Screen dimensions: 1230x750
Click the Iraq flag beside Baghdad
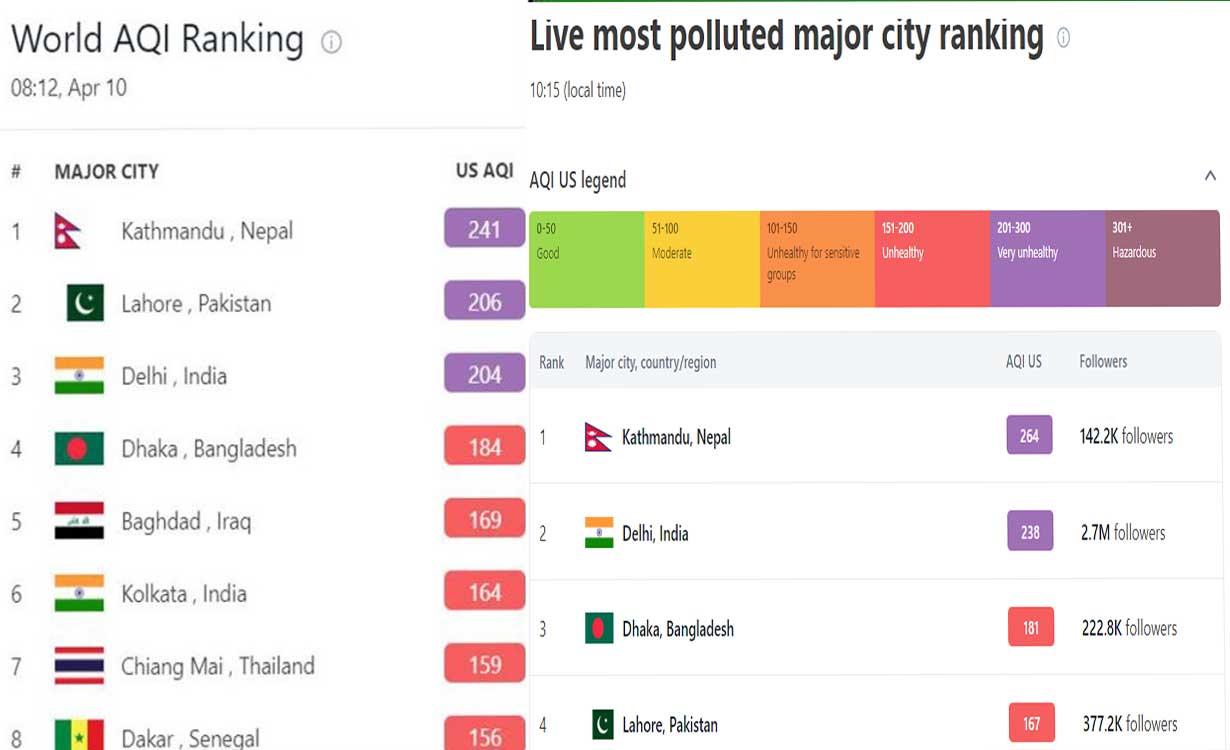point(79,521)
